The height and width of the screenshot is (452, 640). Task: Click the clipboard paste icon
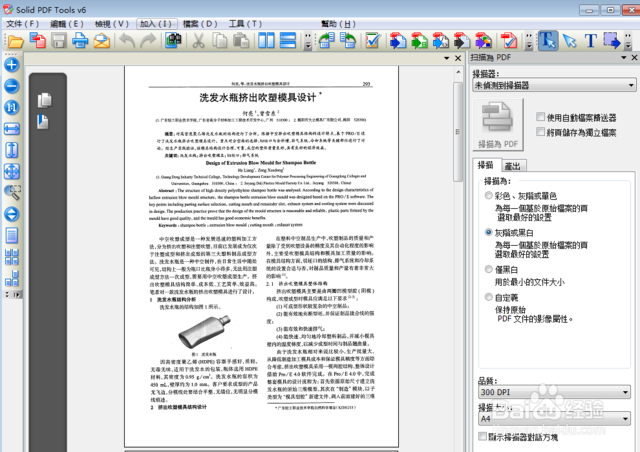tap(241, 41)
